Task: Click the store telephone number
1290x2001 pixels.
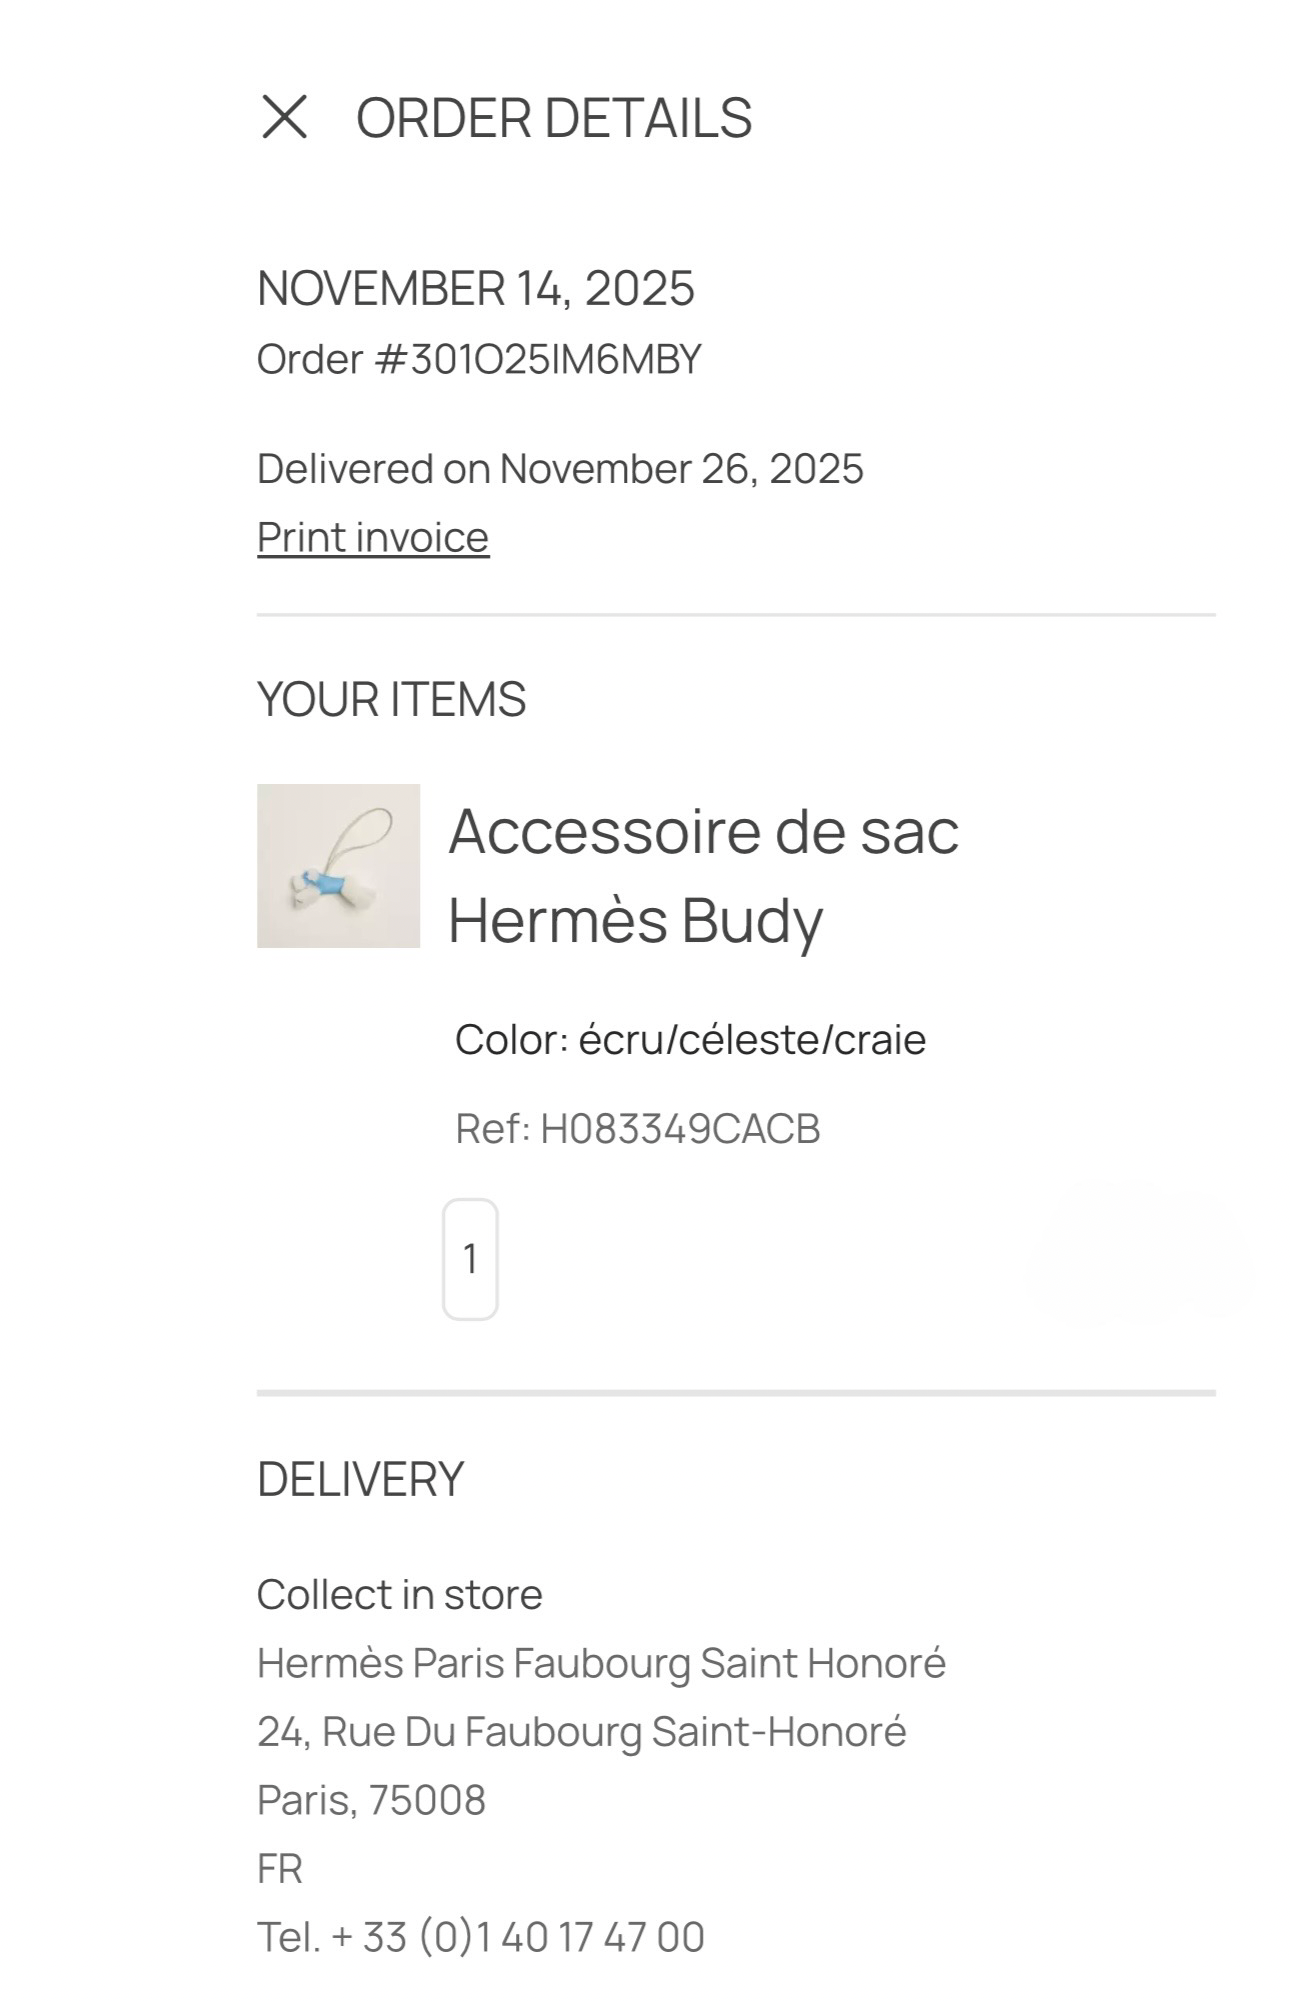Action: click(x=481, y=1937)
